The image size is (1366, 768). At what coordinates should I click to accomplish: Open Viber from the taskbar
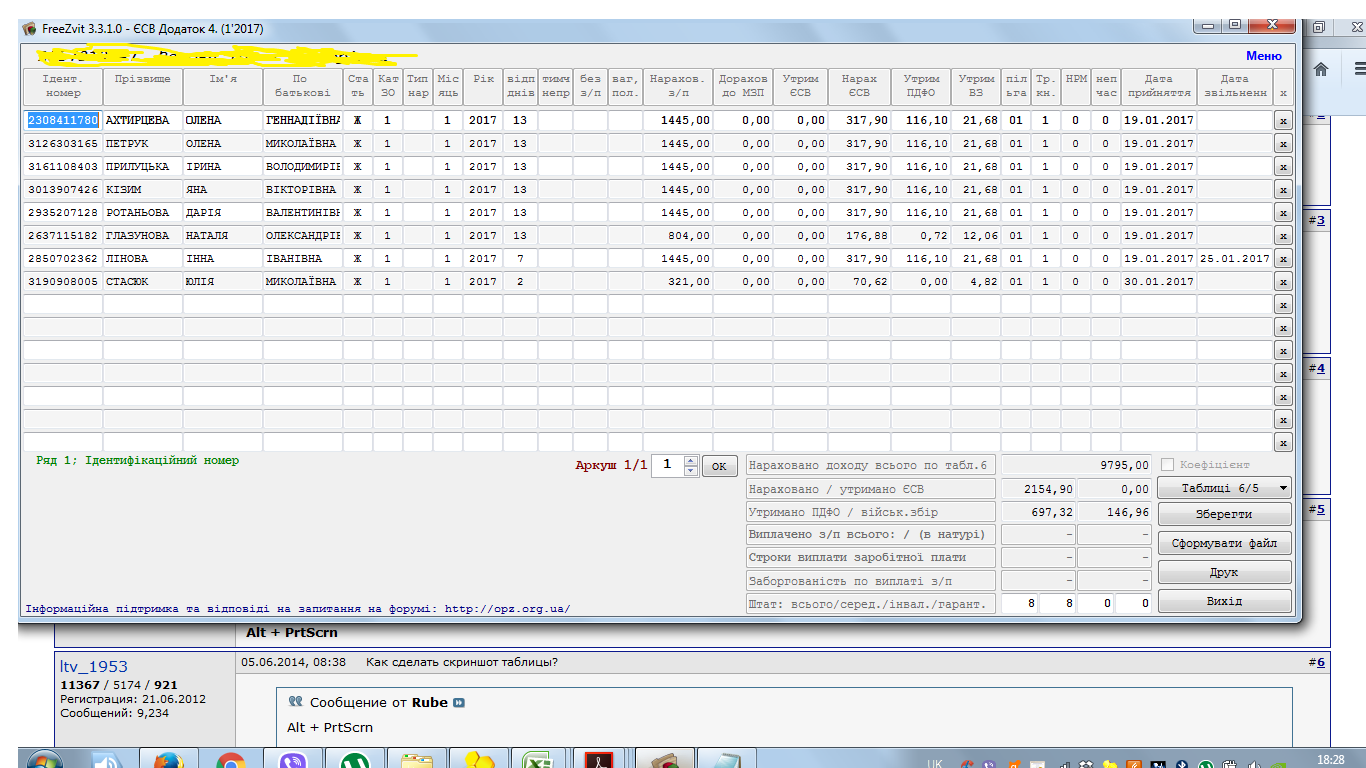pyautogui.click(x=291, y=761)
